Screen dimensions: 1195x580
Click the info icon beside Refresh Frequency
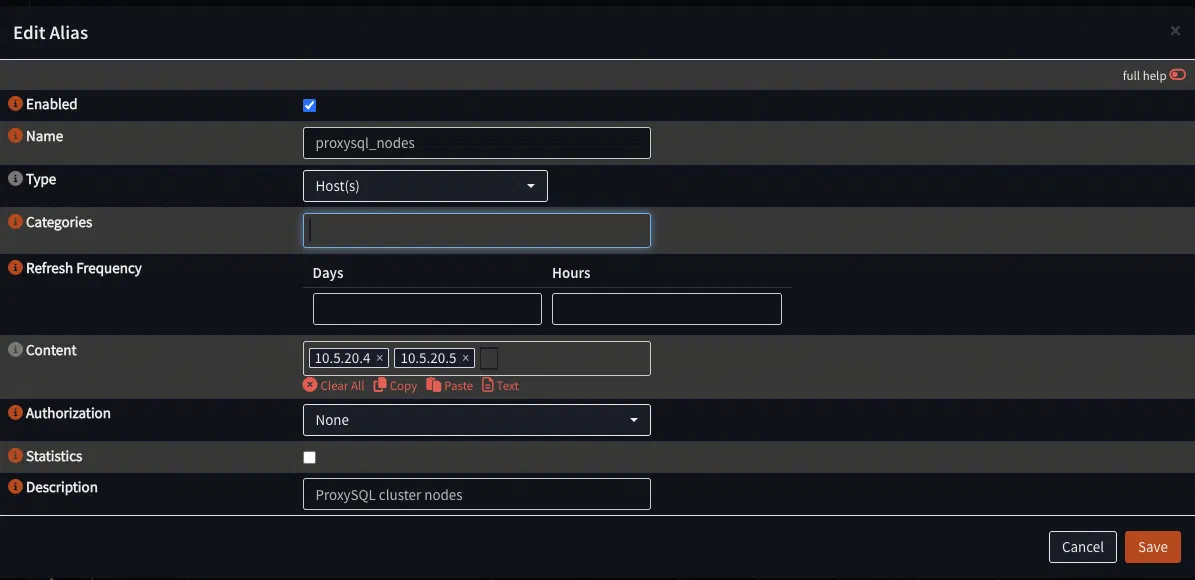tap(15, 268)
